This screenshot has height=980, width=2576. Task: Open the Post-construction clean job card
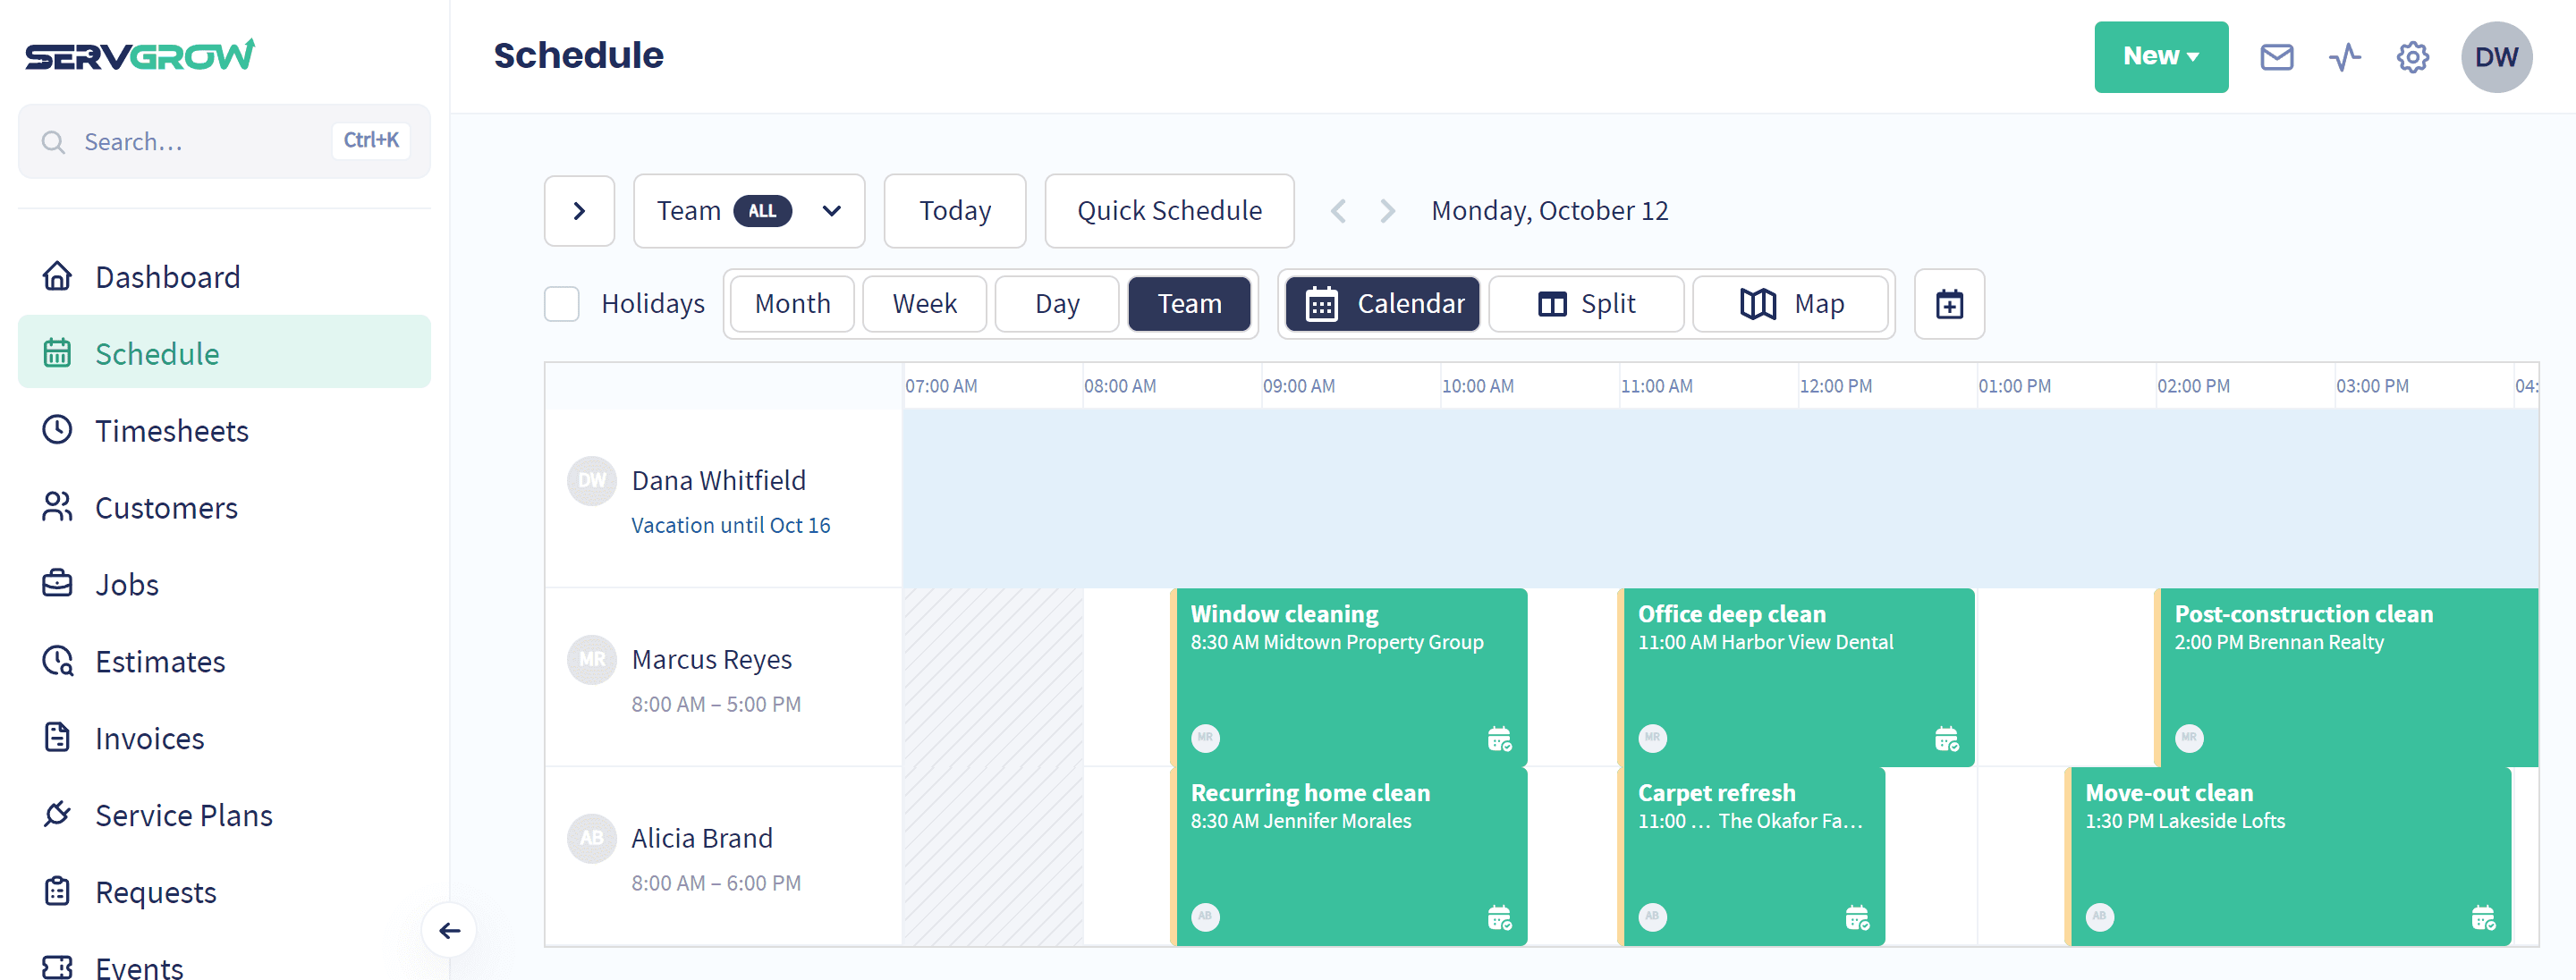pos(2345,678)
